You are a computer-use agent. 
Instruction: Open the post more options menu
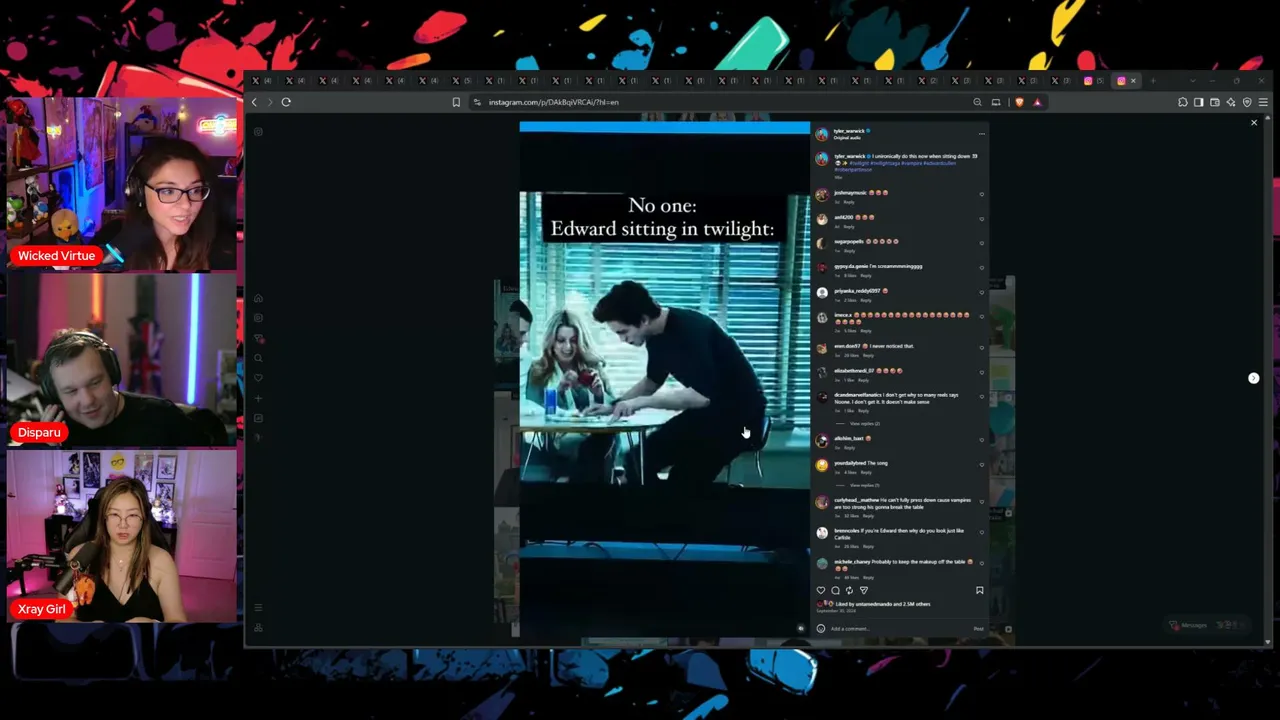[981, 133]
